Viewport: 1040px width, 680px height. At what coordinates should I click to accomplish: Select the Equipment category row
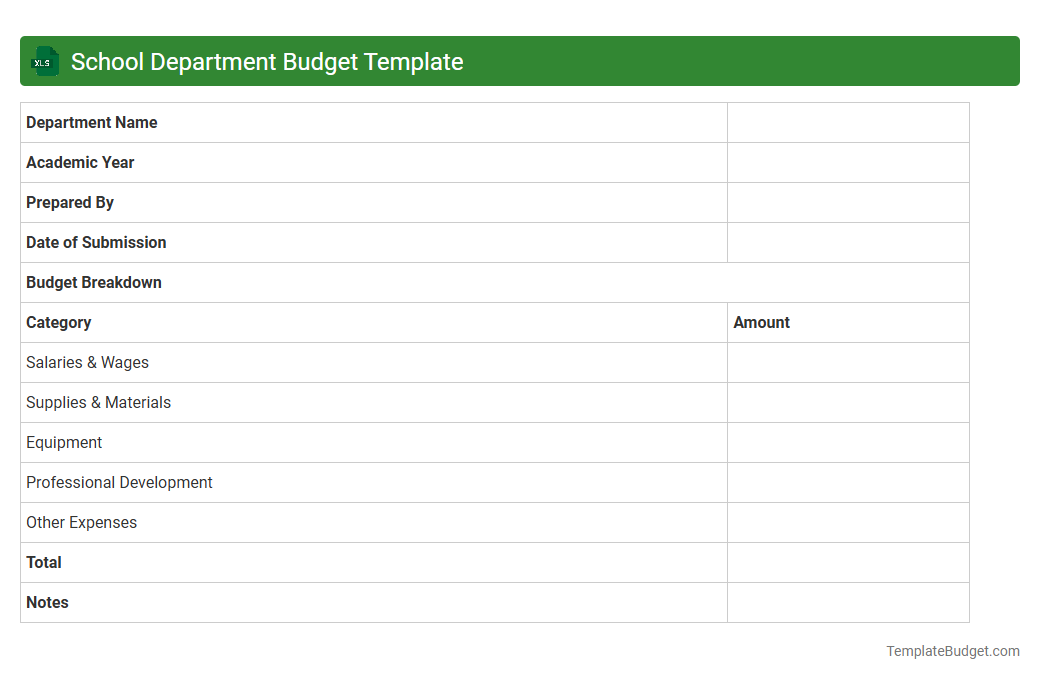(64, 442)
